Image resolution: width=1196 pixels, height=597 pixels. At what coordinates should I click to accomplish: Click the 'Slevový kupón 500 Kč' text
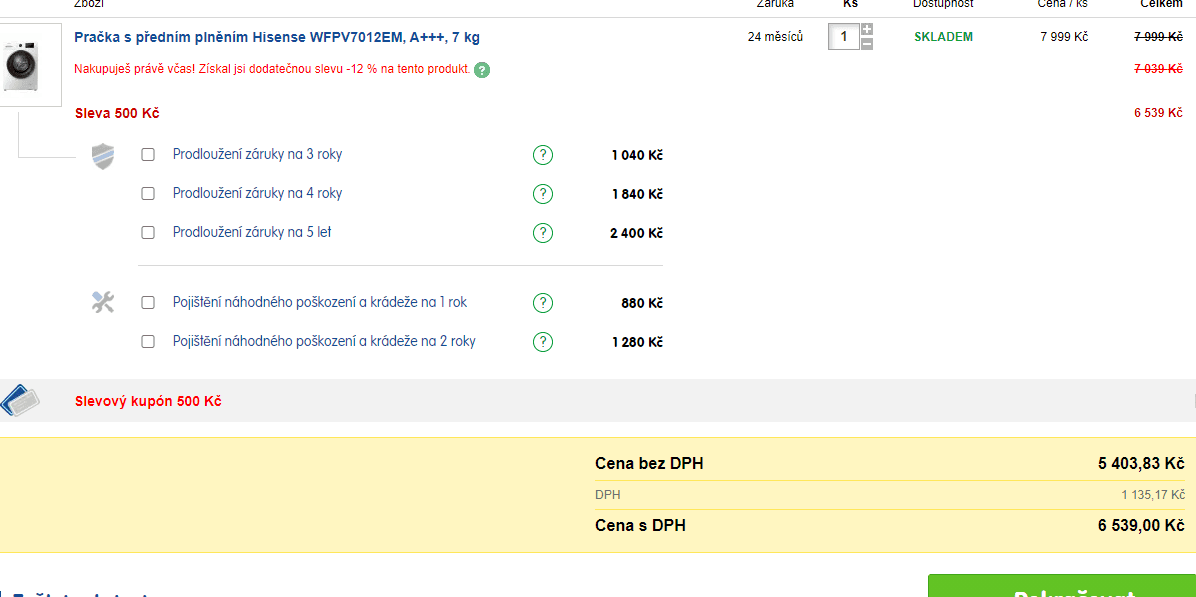149,401
